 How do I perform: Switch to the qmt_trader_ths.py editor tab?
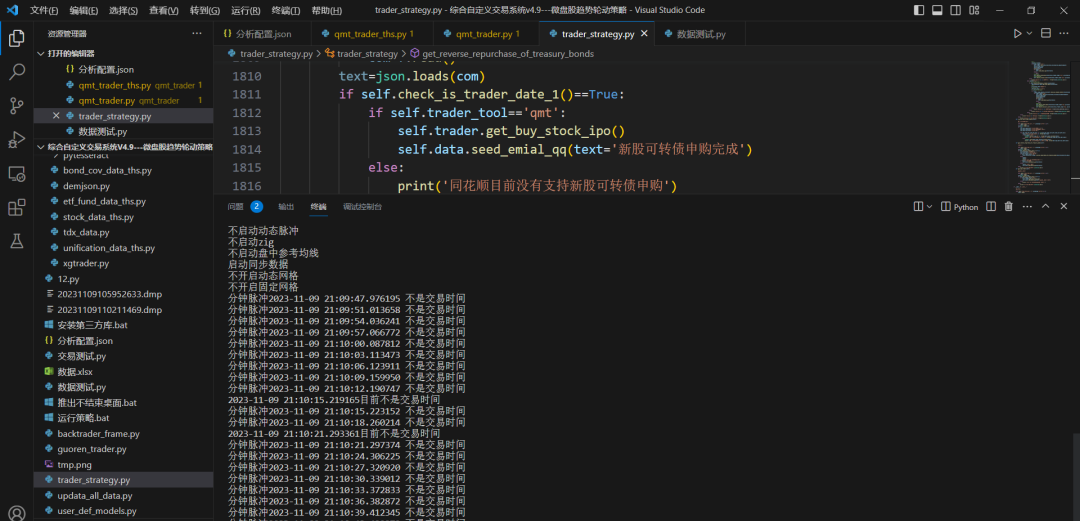[373, 34]
